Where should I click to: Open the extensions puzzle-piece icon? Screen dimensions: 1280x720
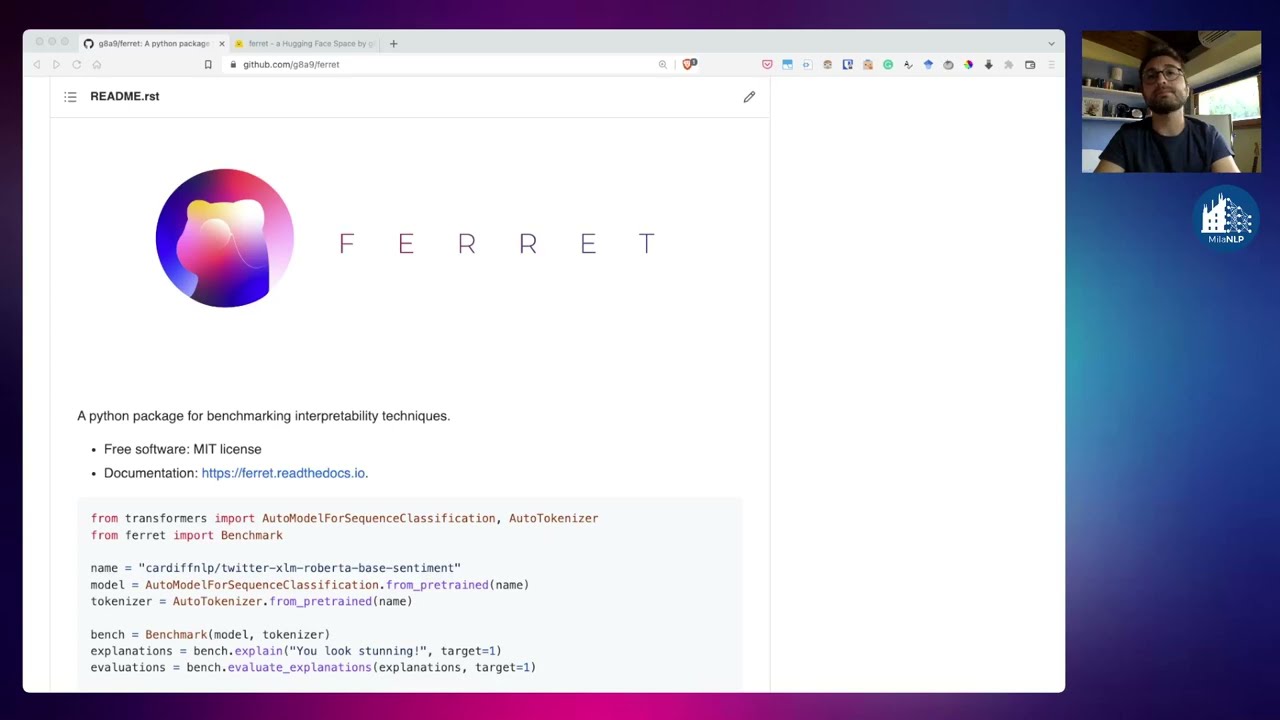[x=1009, y=64]
